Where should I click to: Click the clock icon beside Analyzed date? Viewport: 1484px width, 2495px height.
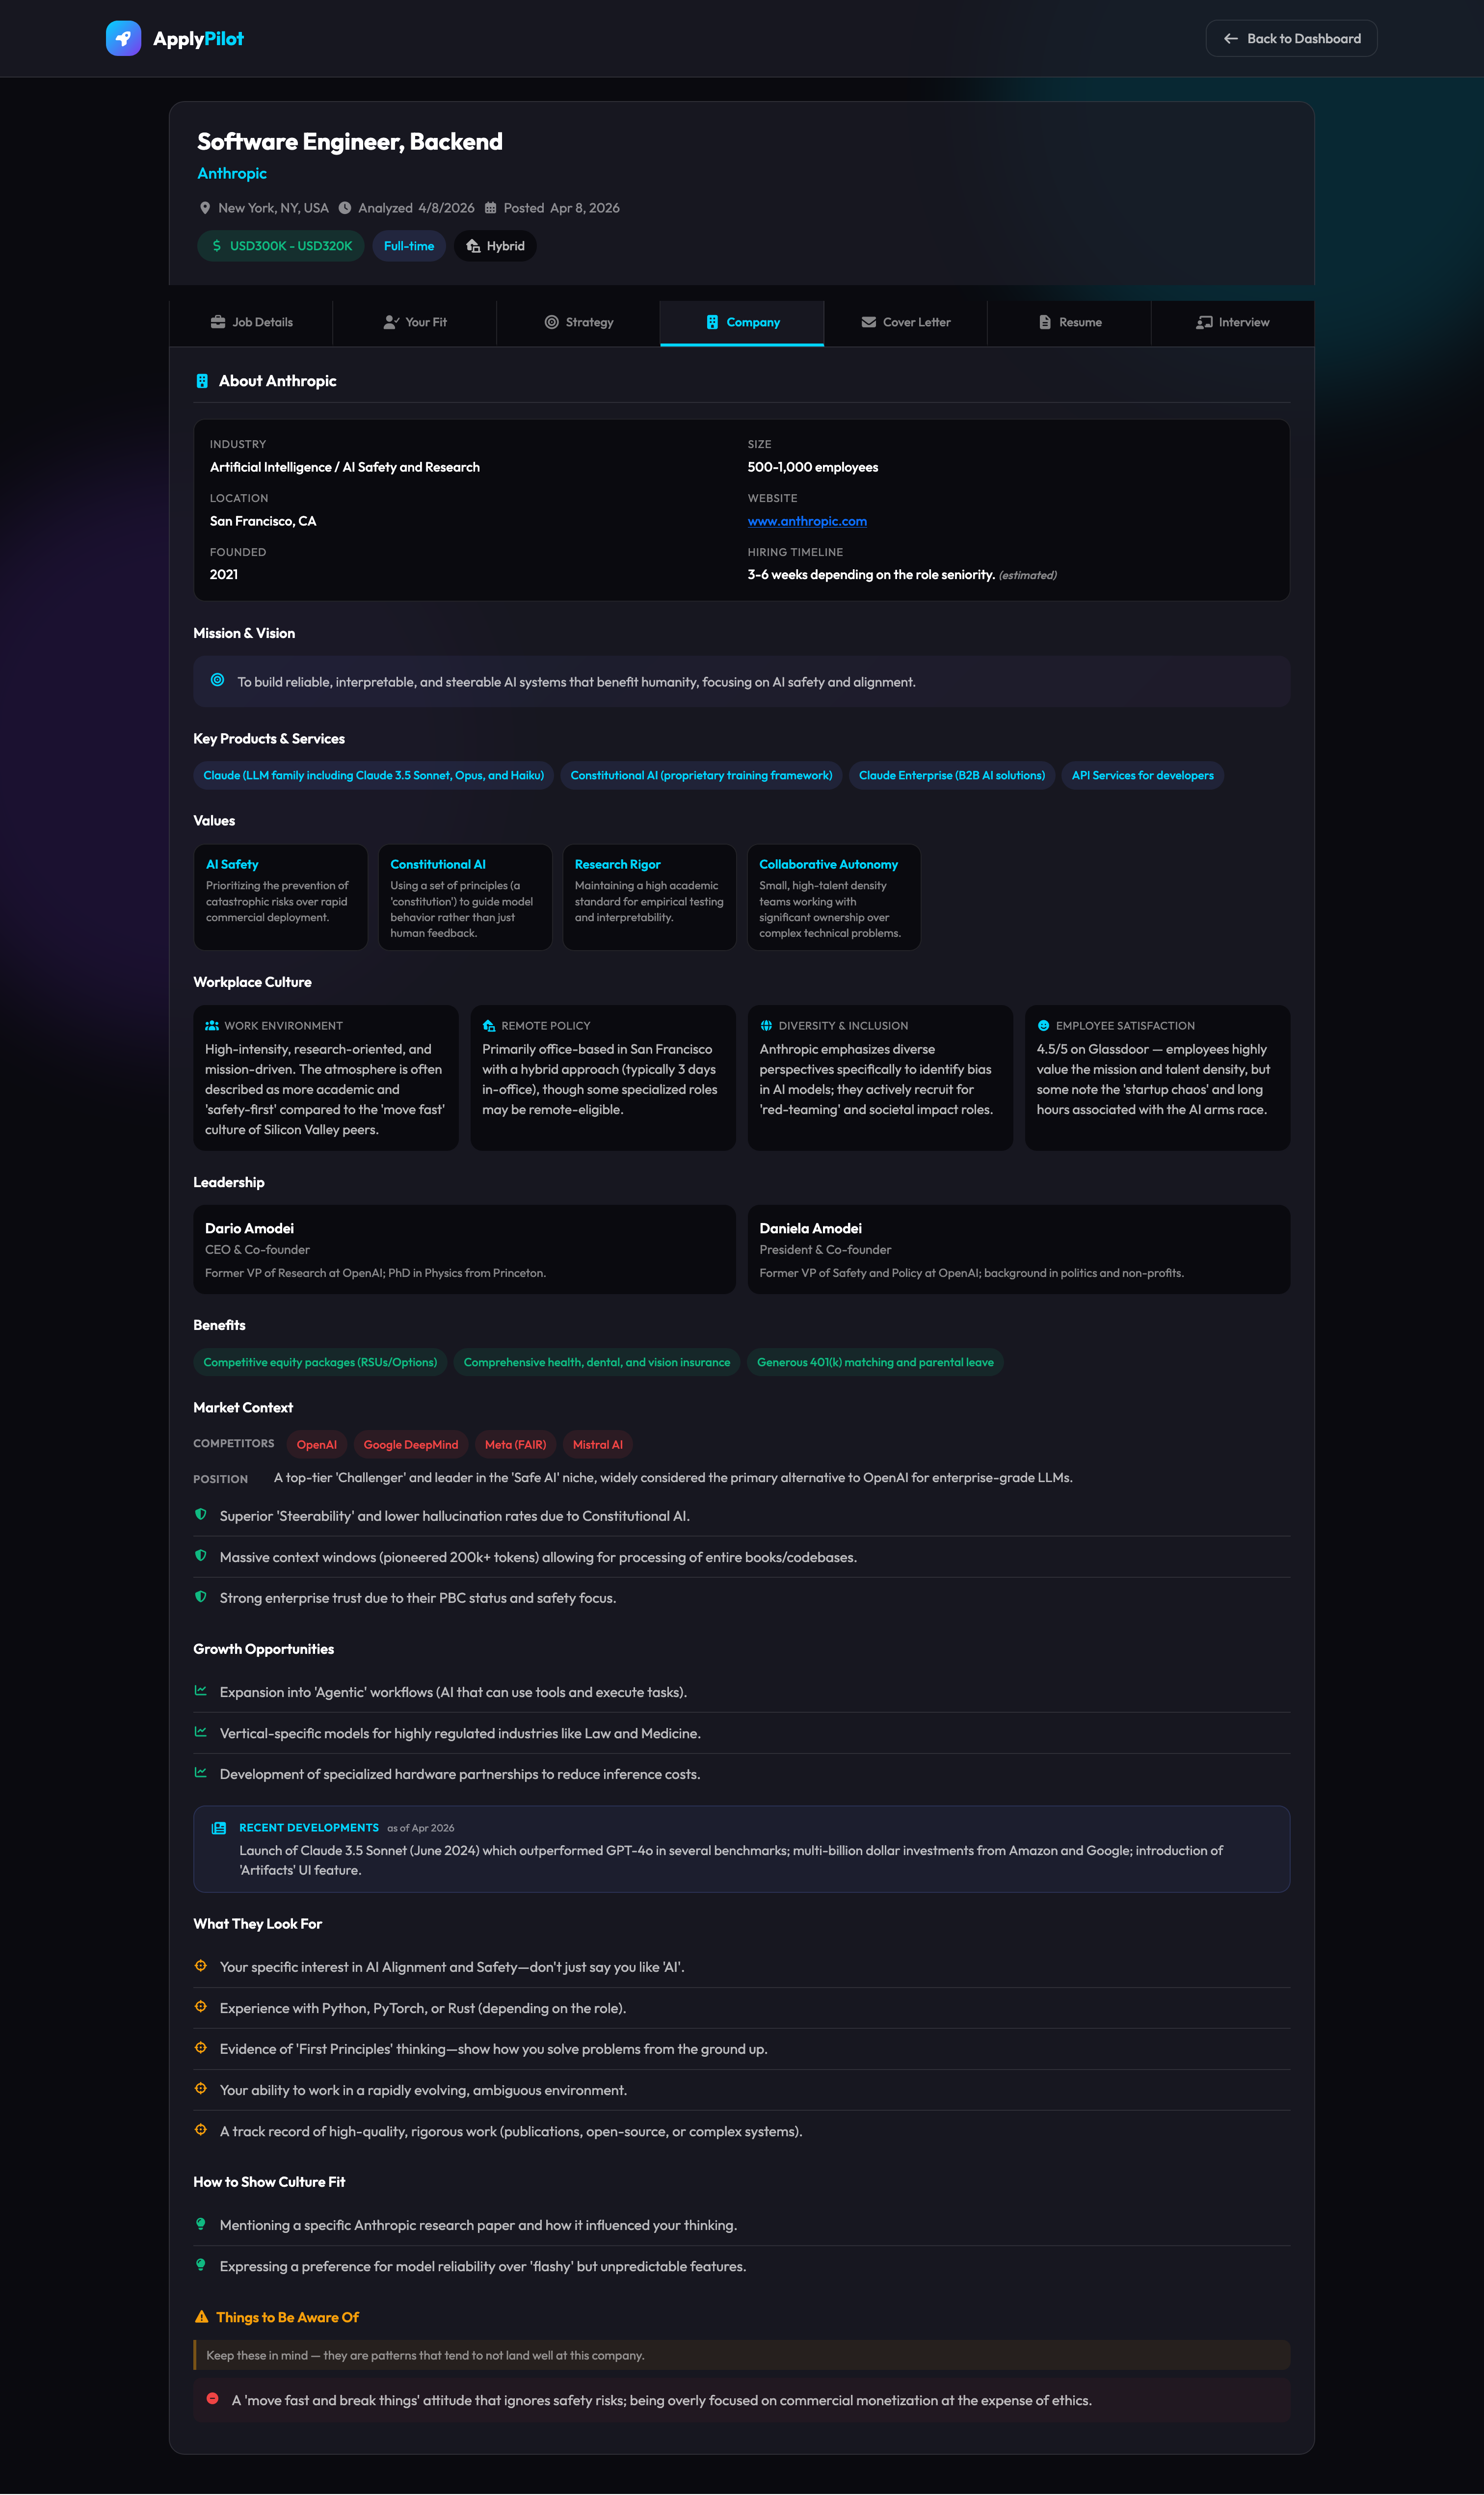[x=345, y=208]
